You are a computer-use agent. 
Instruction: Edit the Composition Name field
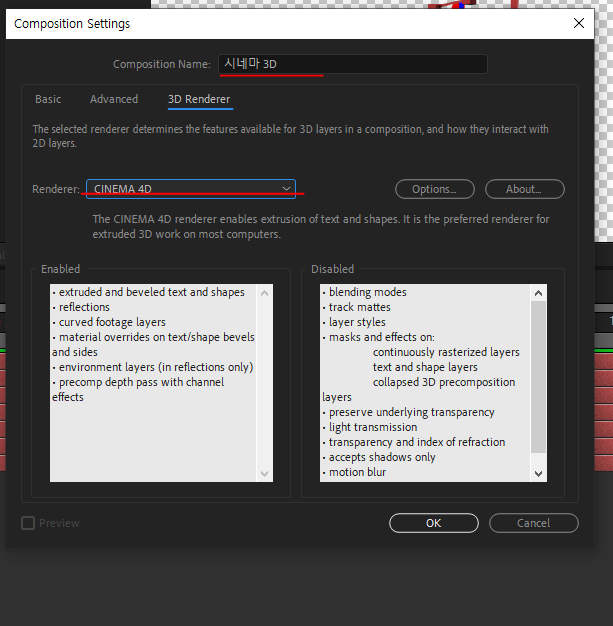point(353,64)
